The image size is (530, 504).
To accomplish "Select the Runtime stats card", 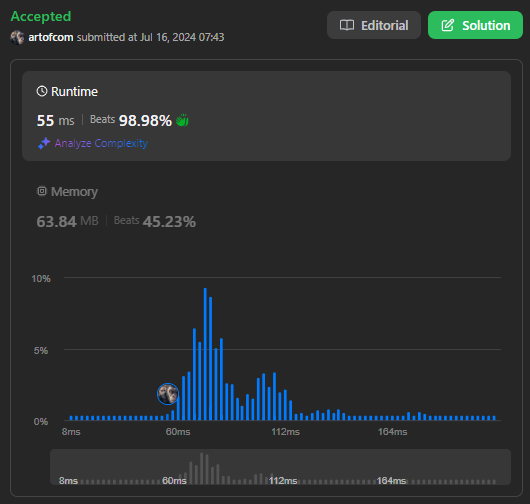I will click(266, 116).
